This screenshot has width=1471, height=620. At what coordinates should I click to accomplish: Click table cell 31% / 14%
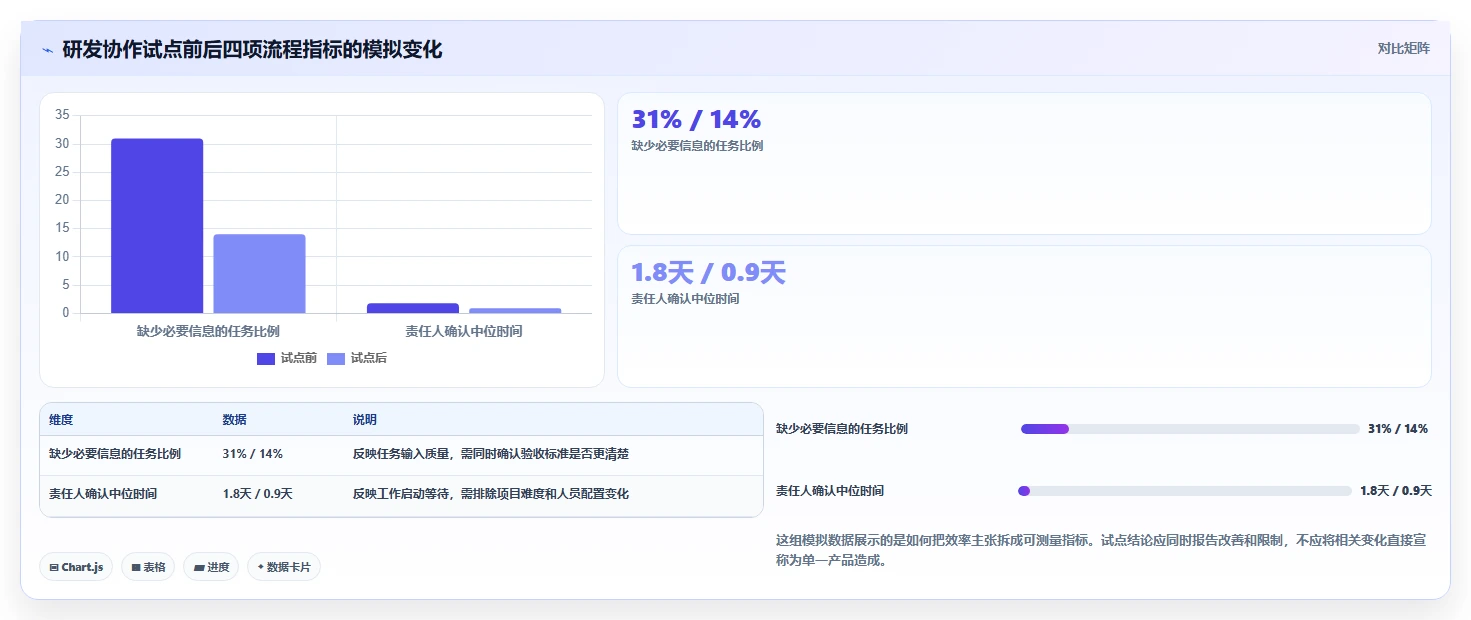tap(252, 454)
